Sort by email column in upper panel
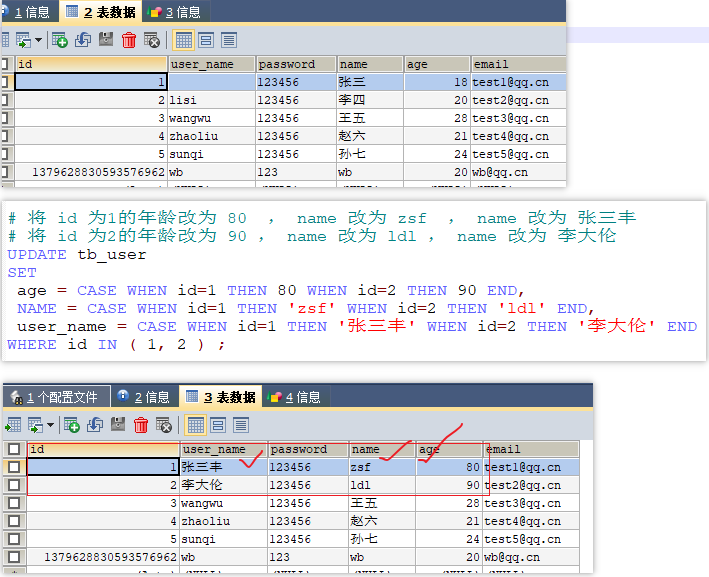This screenshot has width=709, height=577. click(519, 64)
